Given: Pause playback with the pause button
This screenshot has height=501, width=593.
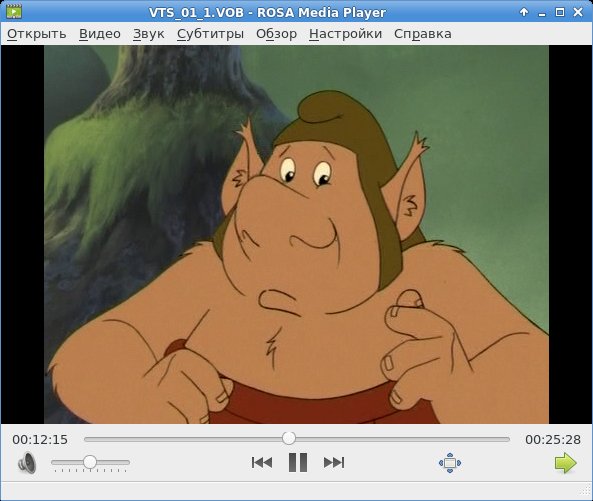Looking at the screenshot, I should pos(298,462).
